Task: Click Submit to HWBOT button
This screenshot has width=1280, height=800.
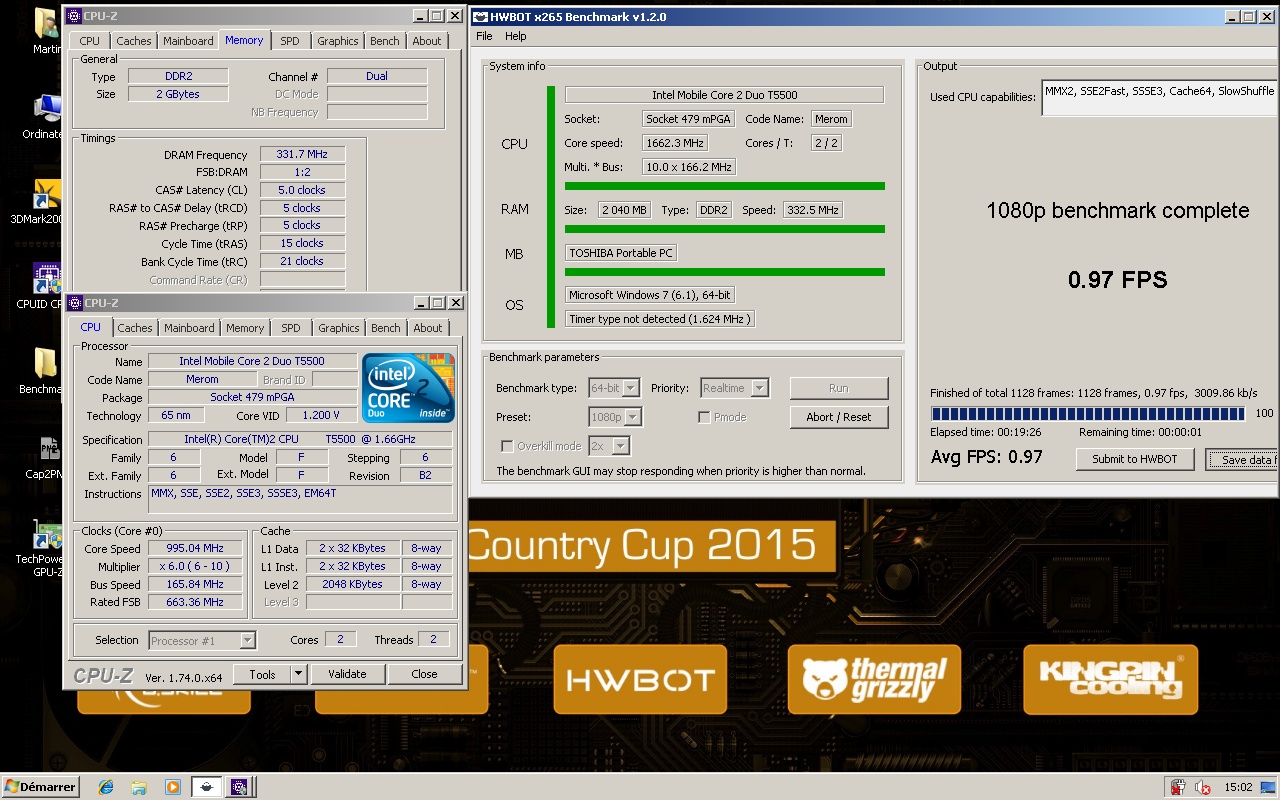Action: tap(1135, 459)
